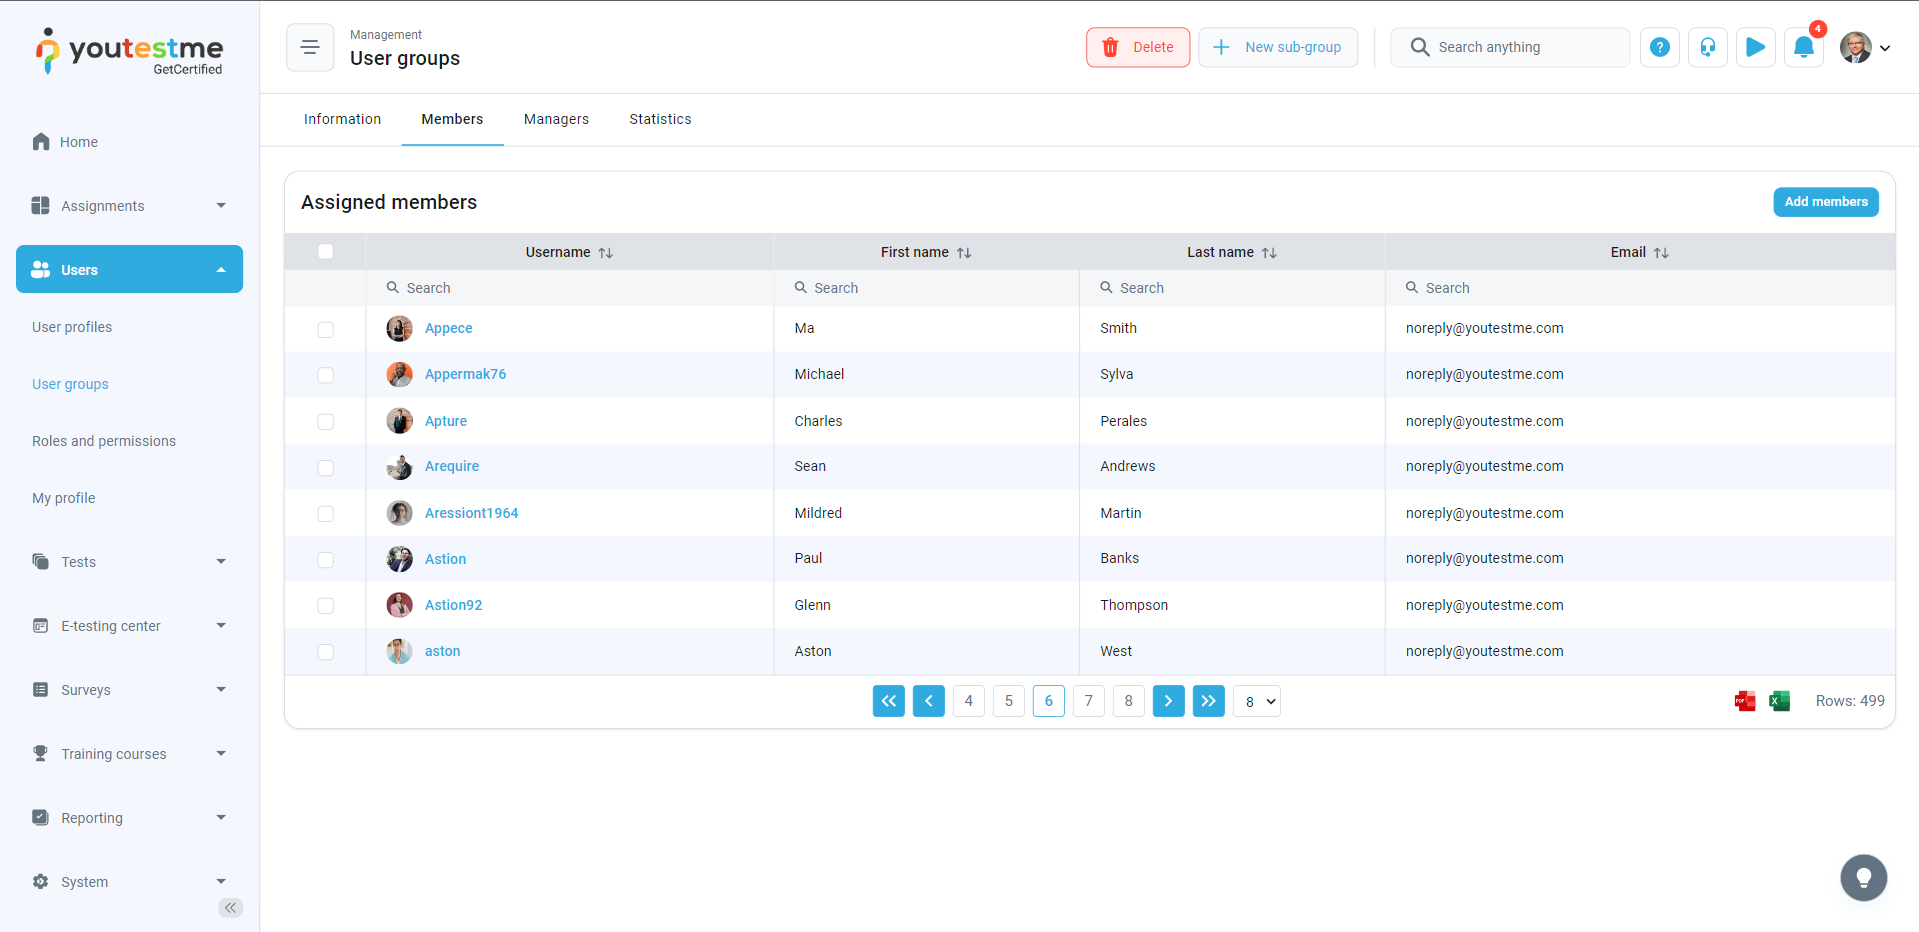Click the video play icon in header
Image resolution: width=1919 pixels, height=932 pixels.
1755,47
